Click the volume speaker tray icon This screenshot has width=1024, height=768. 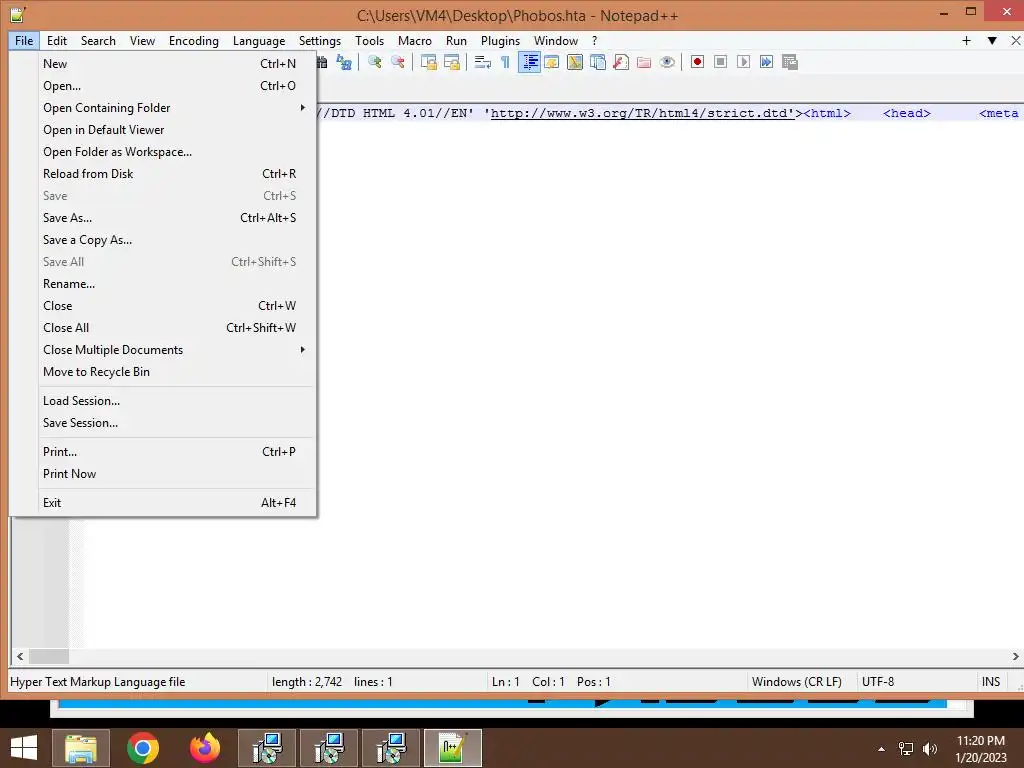tap(929, 749)
